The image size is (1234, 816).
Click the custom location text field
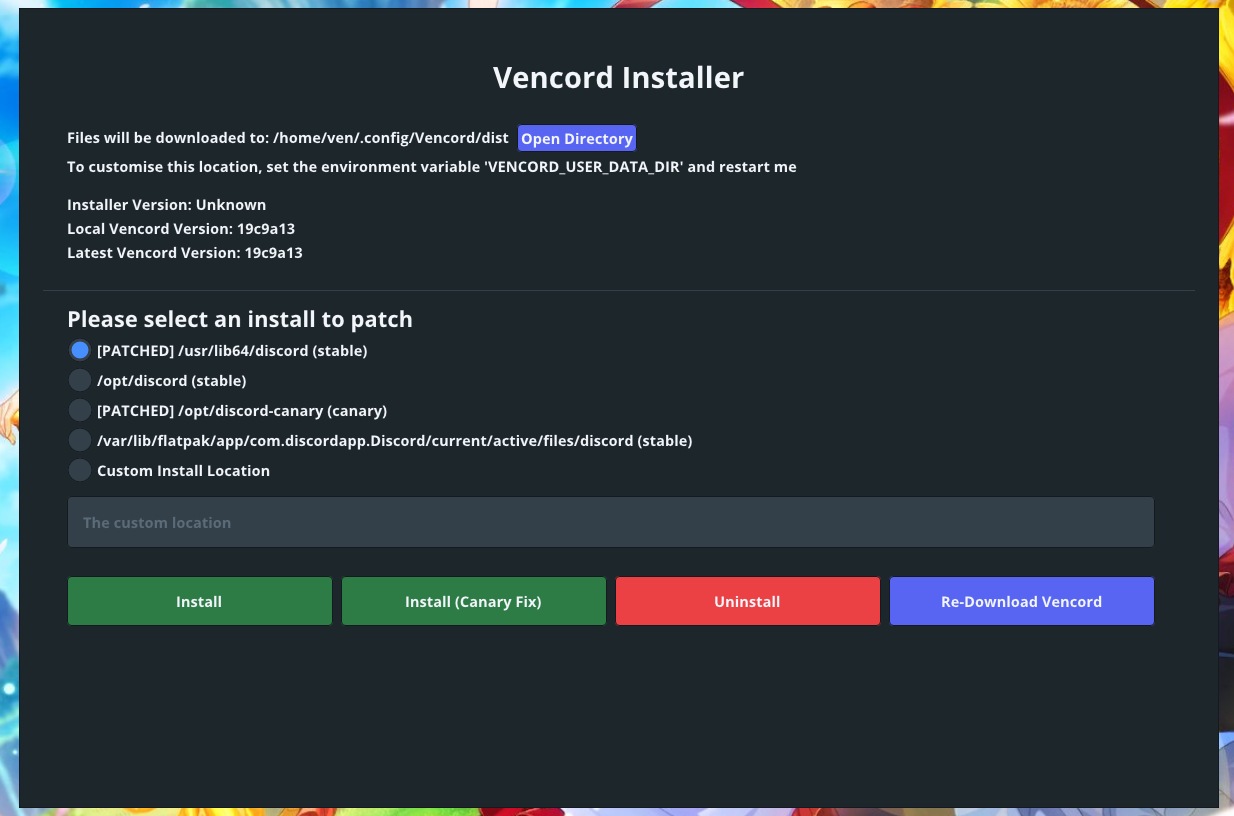tap(610, 521)
